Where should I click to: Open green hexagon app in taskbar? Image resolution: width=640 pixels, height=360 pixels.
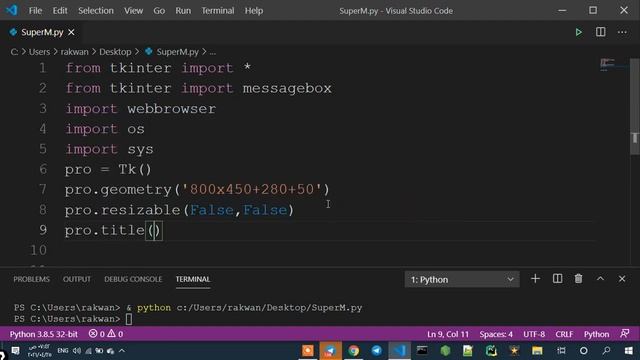pos(445,351)
